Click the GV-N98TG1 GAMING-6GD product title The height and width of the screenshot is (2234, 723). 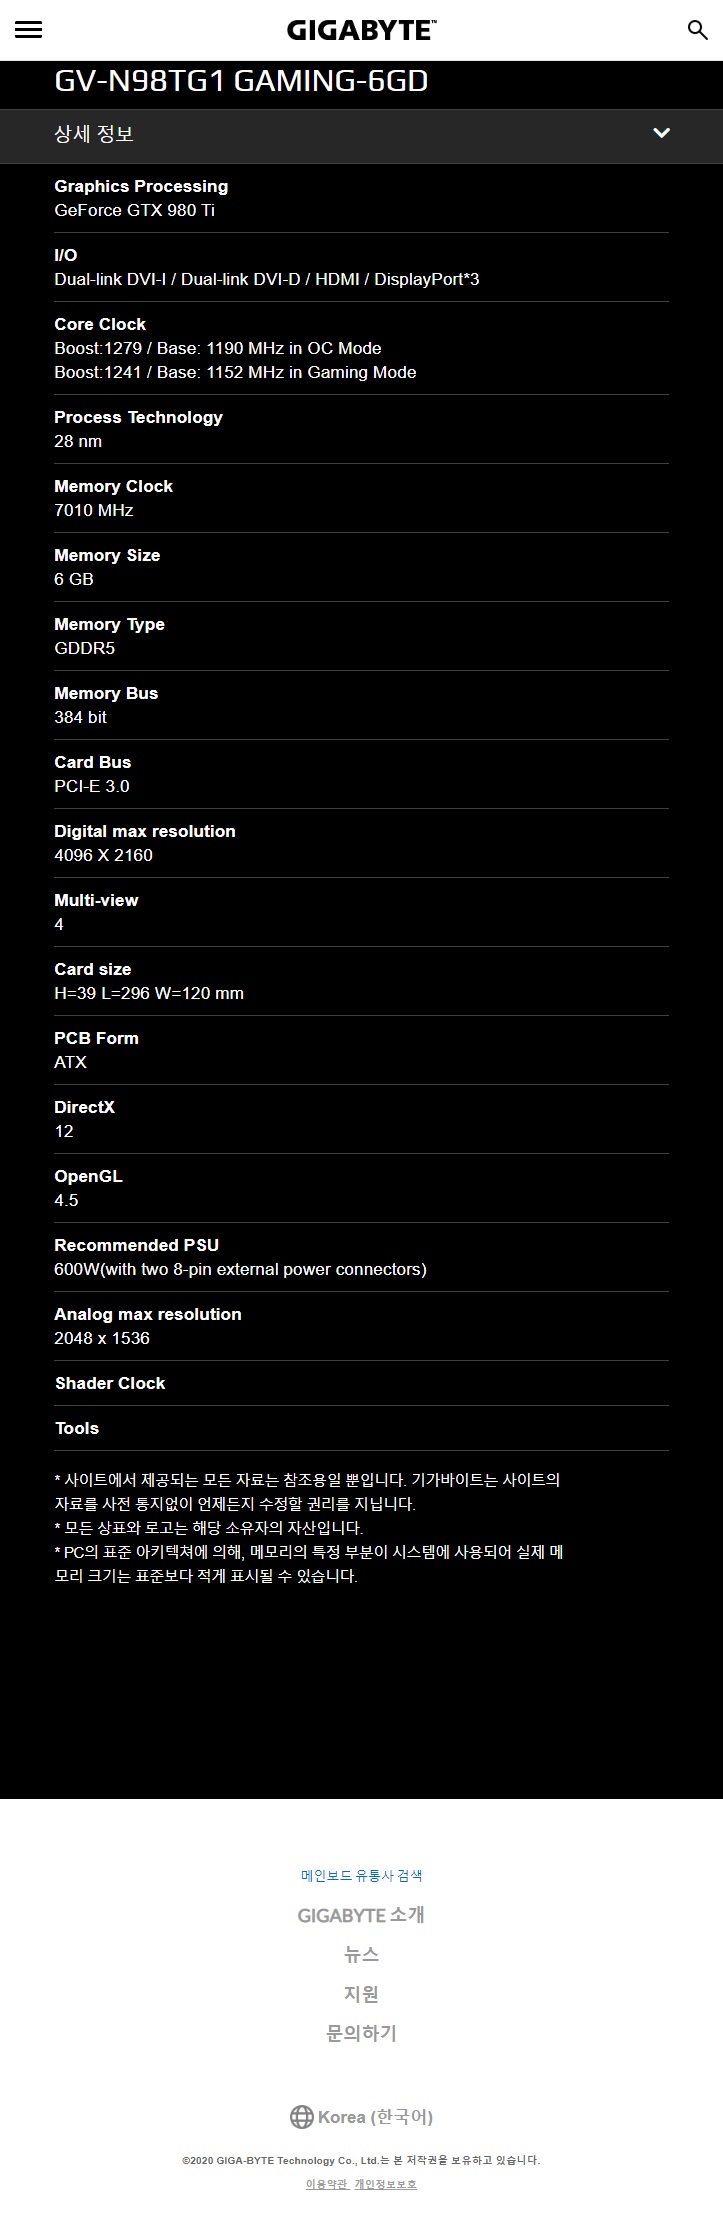click(x=241, y=81)
